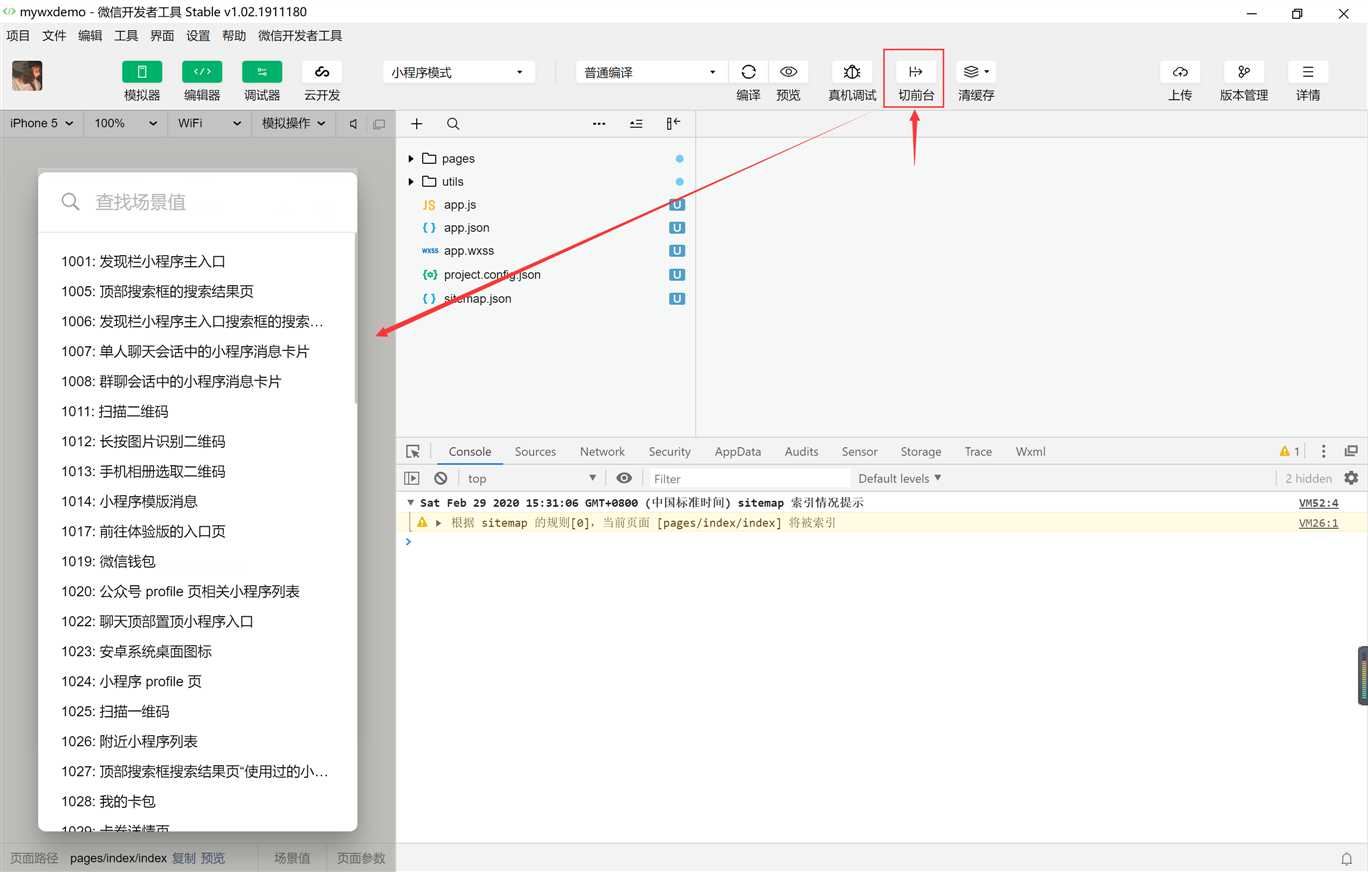Switch to the AppData tab
The width and height of the screenshot is (1368, 872).
[738, 452]
